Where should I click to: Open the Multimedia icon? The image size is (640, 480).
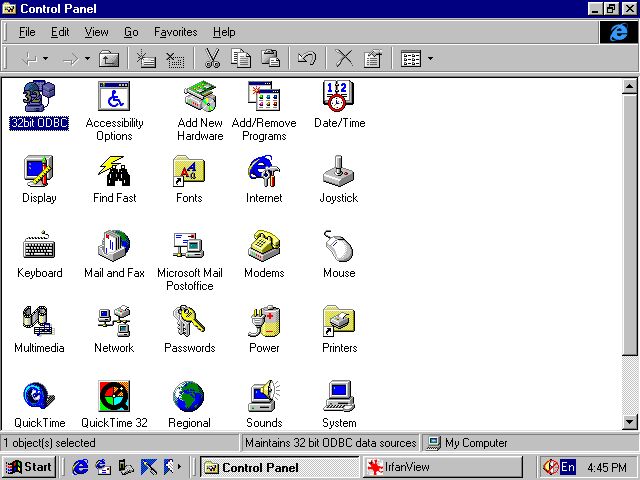pos(39,330)
